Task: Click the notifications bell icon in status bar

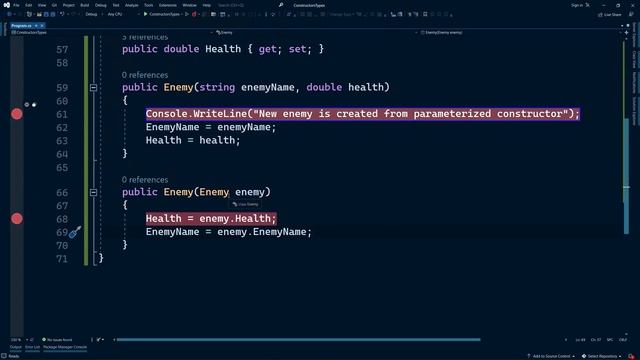Action: tap(631, 356)
